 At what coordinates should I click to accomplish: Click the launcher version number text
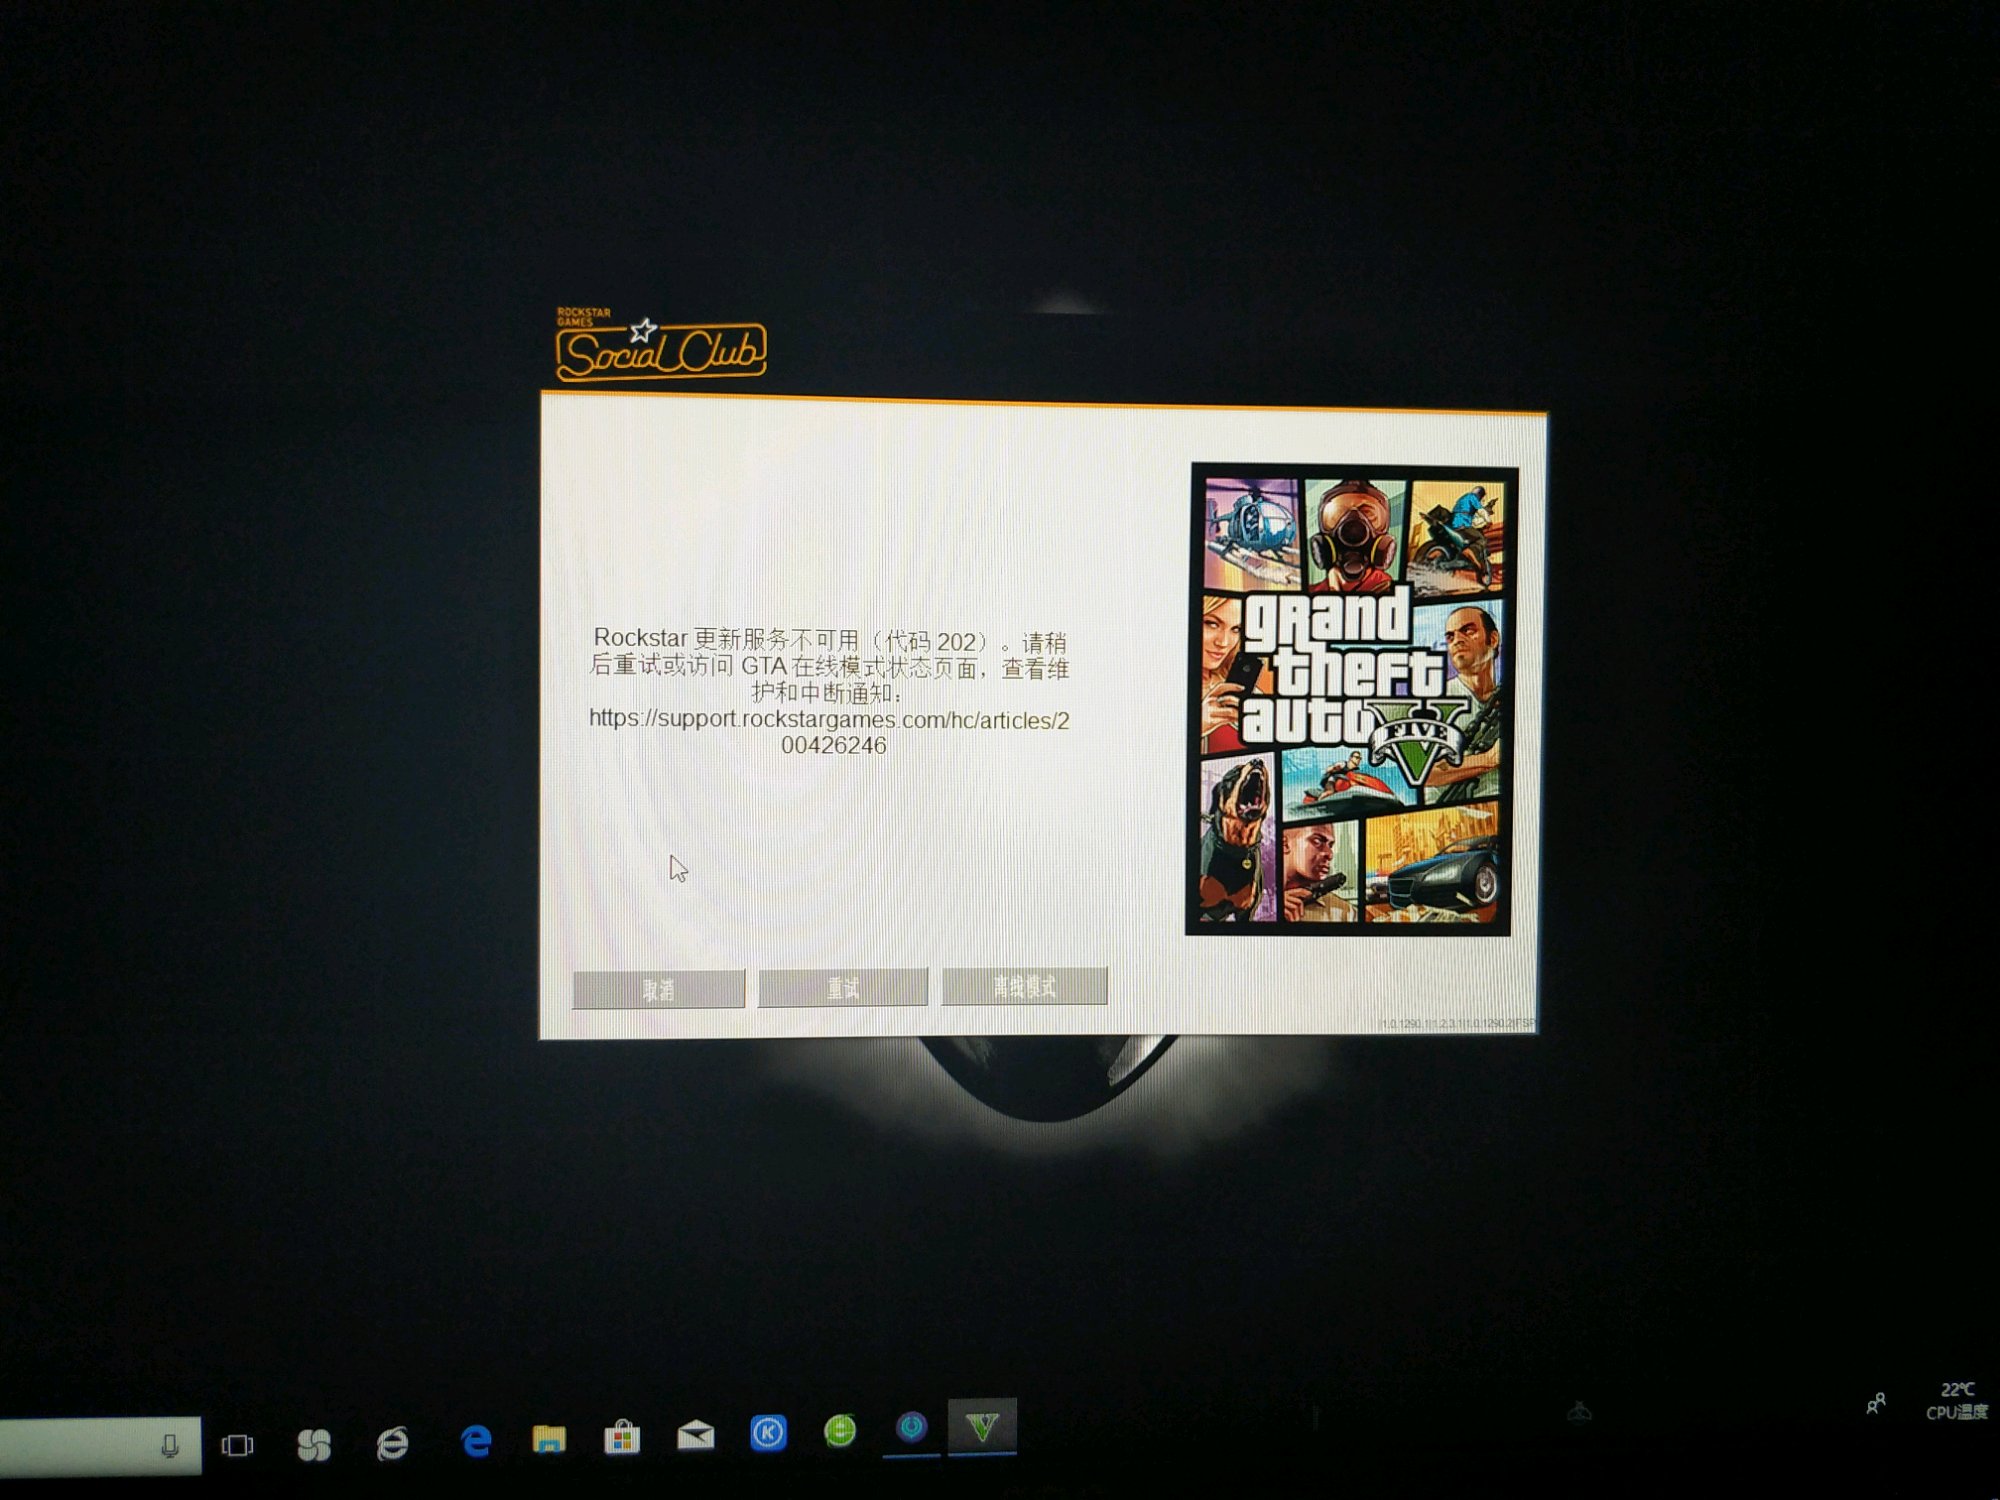(1456, 1024)
